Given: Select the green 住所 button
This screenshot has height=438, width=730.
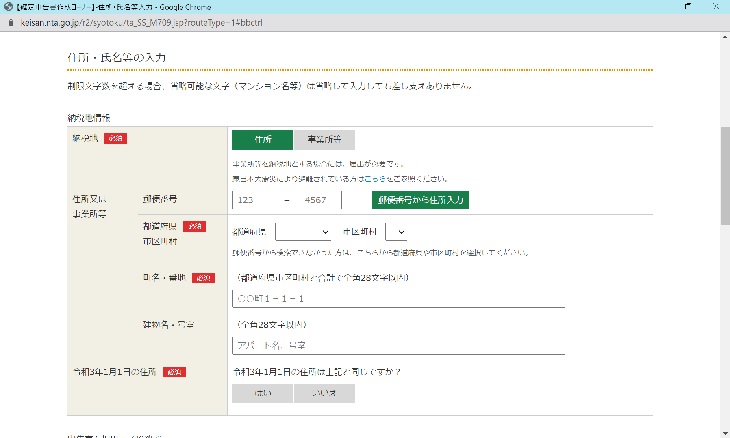Looking at the screenshot, I should pos(263,140).
